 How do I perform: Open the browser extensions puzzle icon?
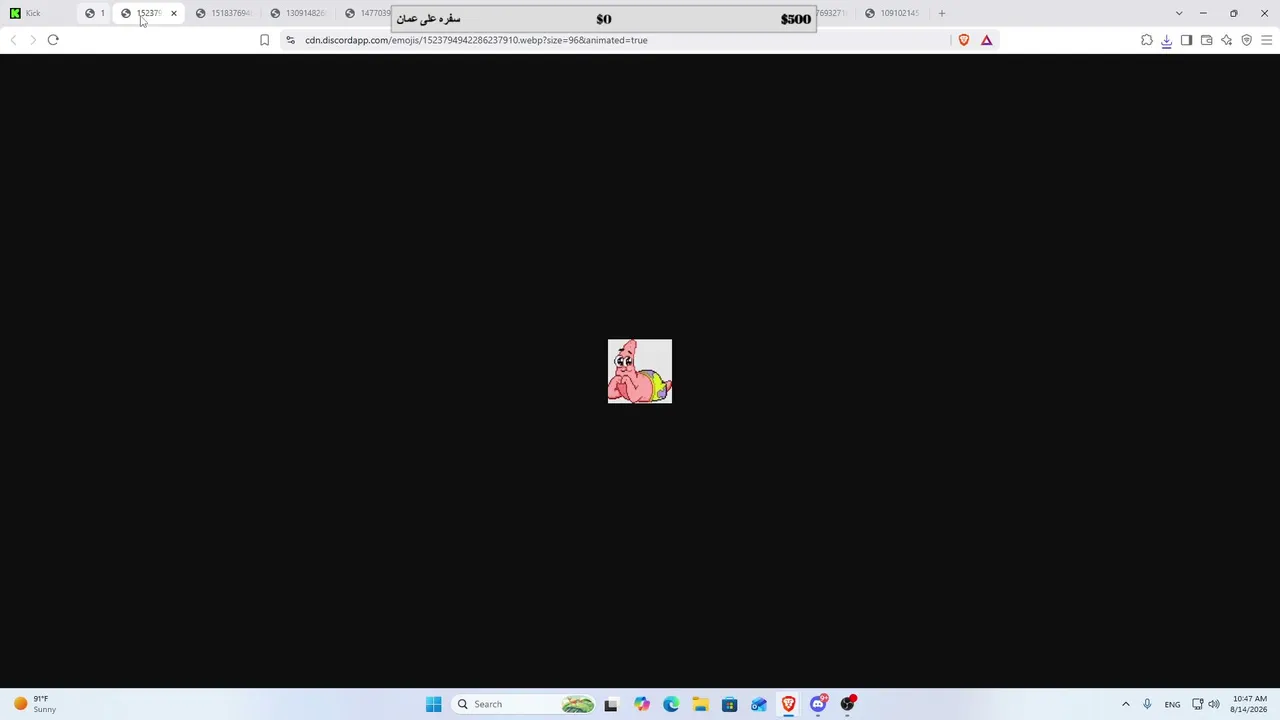pos(1147,40)
